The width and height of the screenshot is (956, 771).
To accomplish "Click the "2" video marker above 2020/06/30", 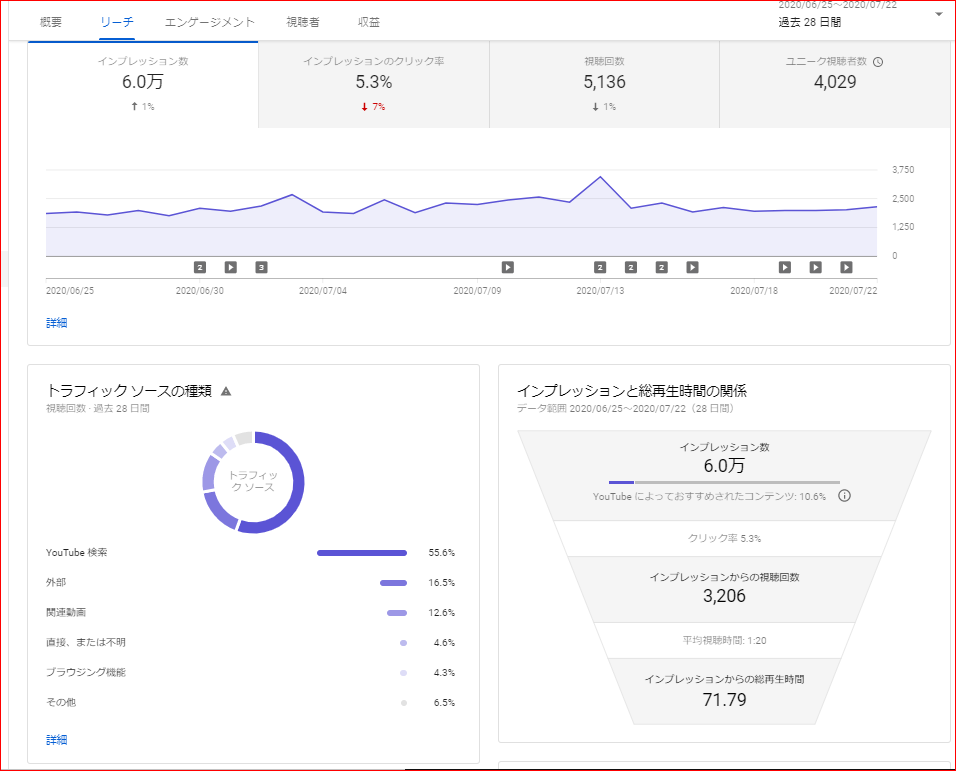I will pos(200,267).
